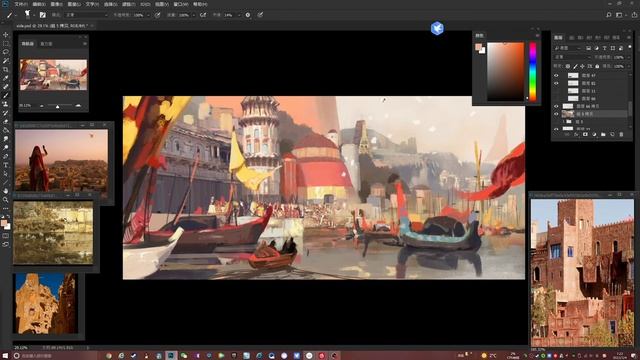Select the Clone Stamp tool

[x=6, y=104]
